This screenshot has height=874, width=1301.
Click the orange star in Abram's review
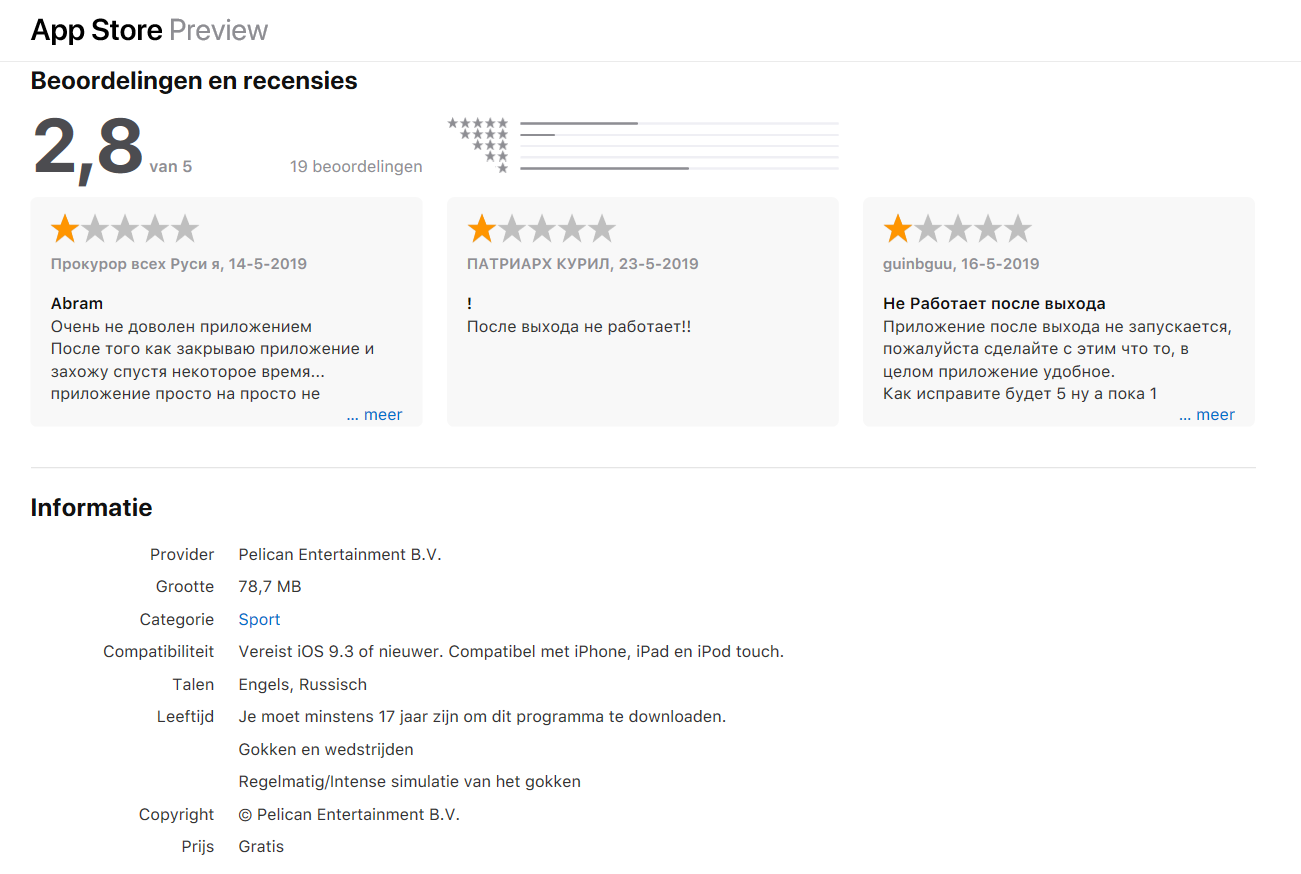[x=65, y=229]
